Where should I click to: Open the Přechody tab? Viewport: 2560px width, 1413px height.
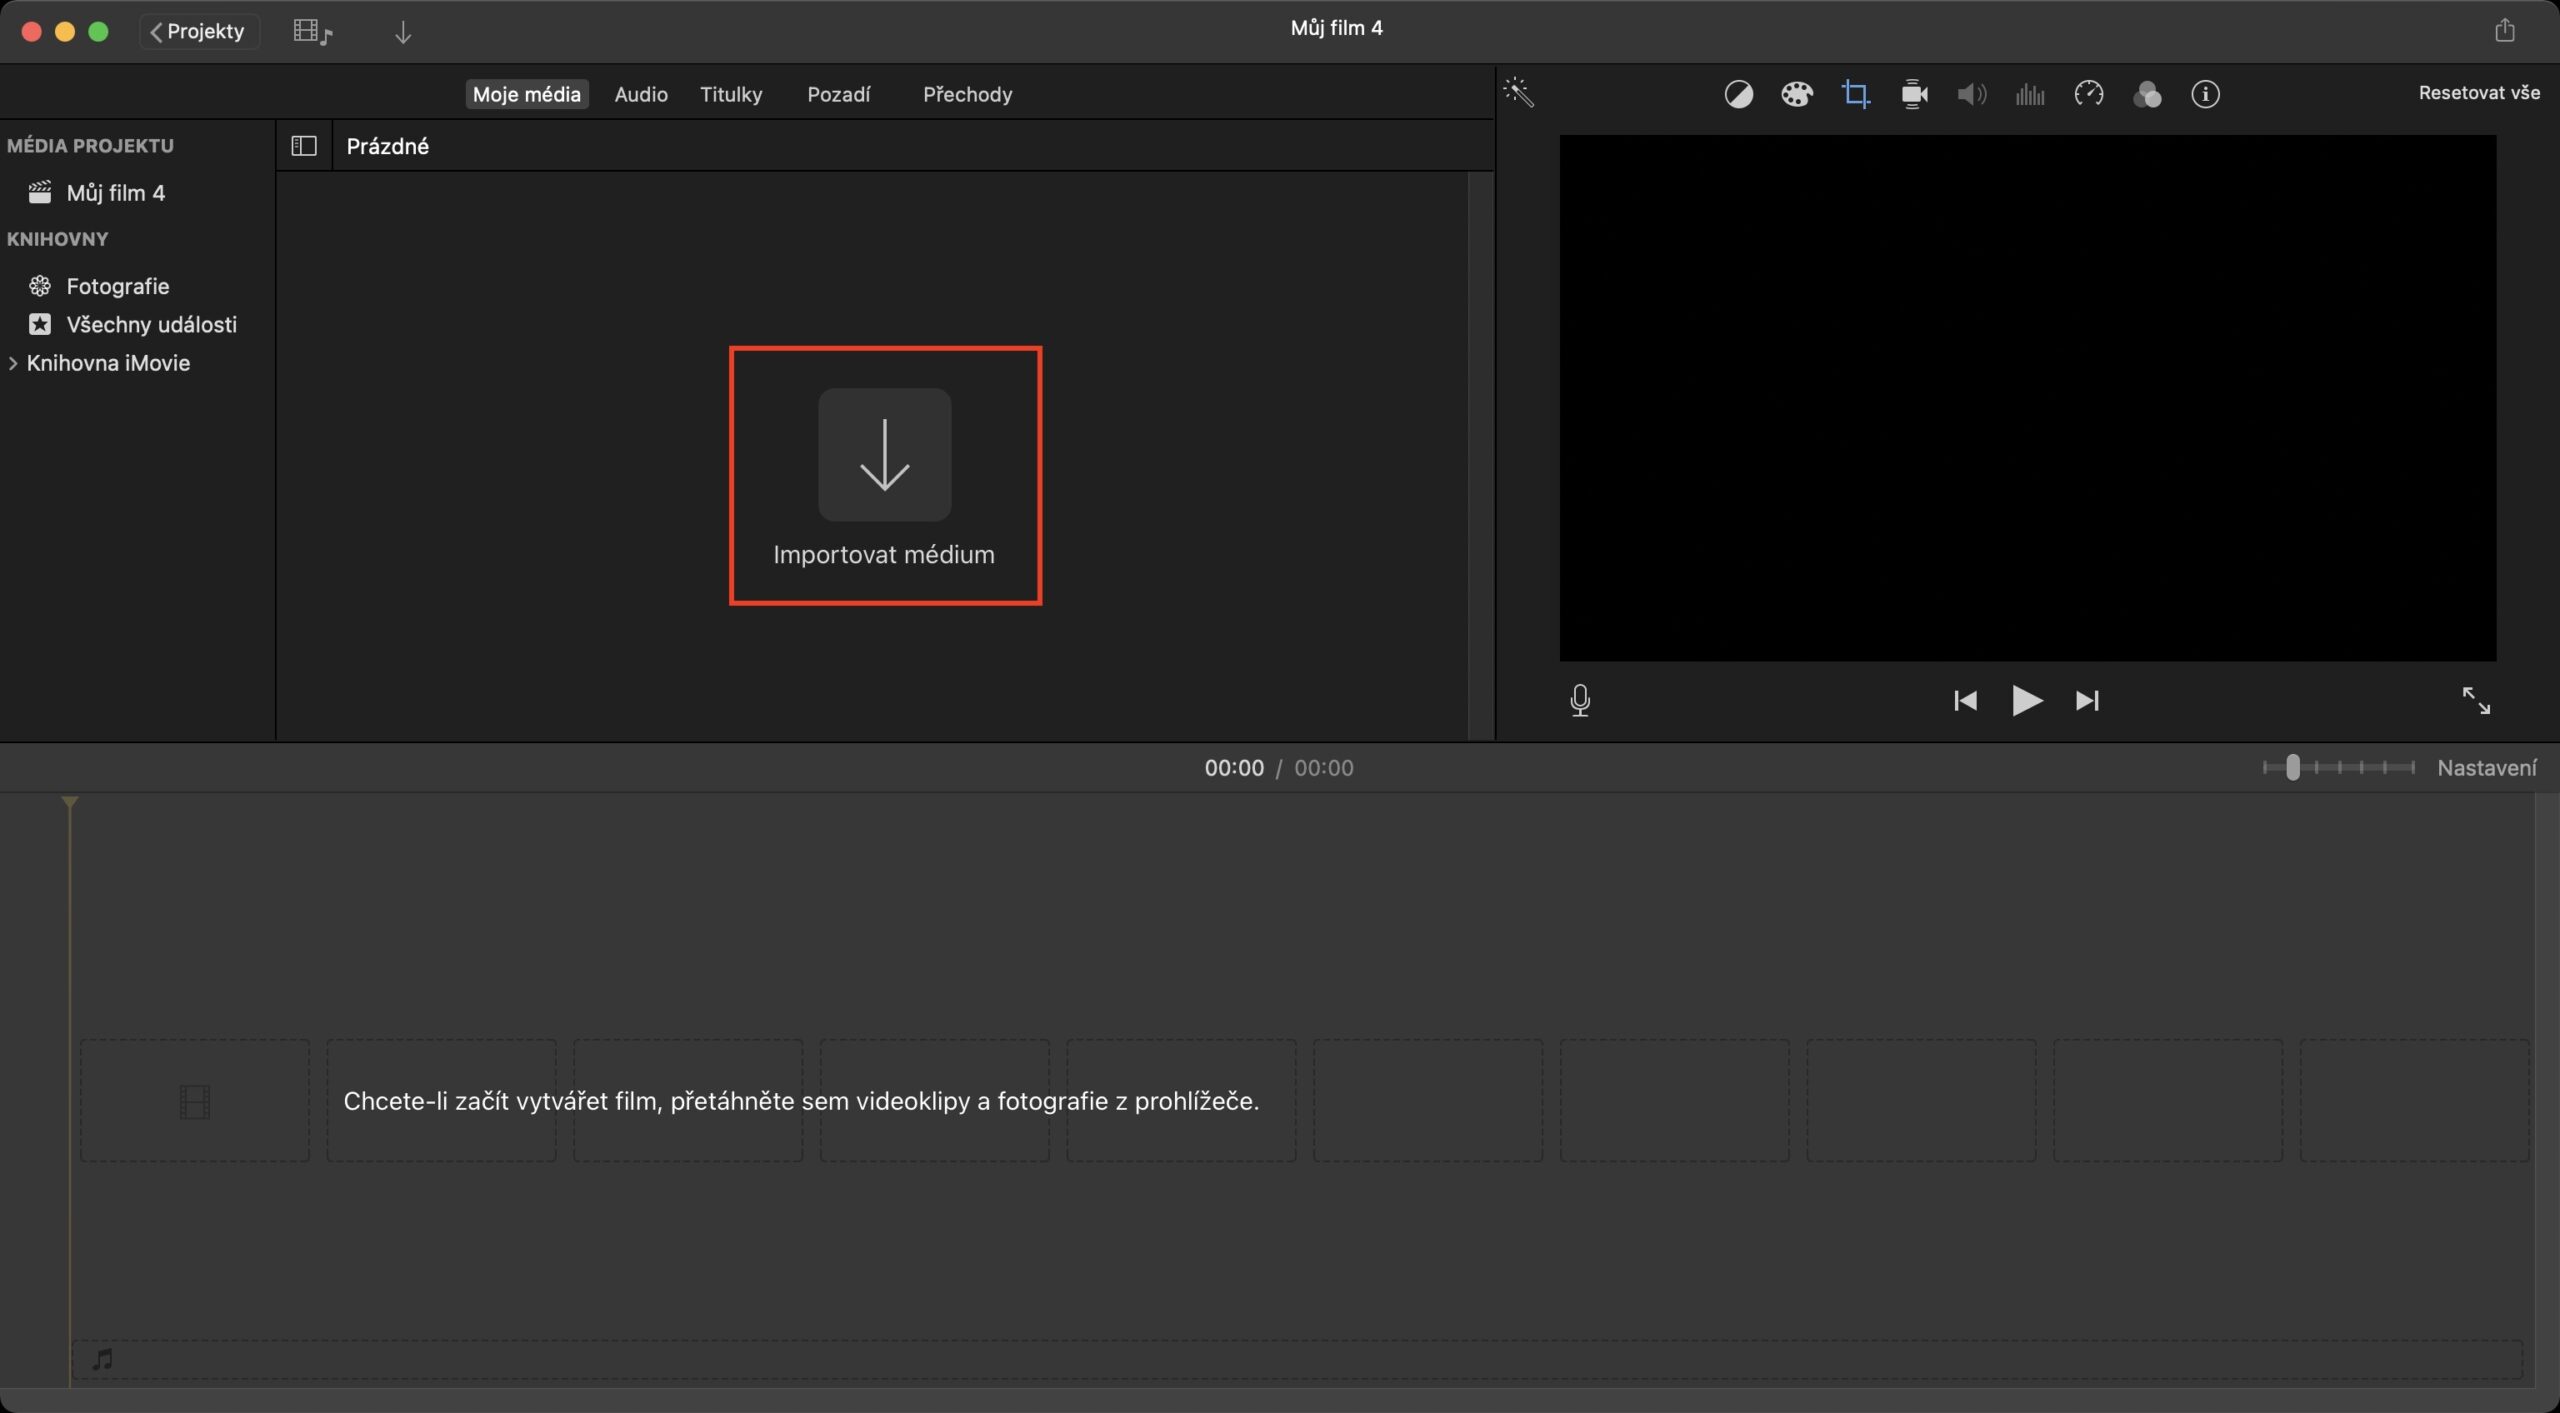[966, 93]
